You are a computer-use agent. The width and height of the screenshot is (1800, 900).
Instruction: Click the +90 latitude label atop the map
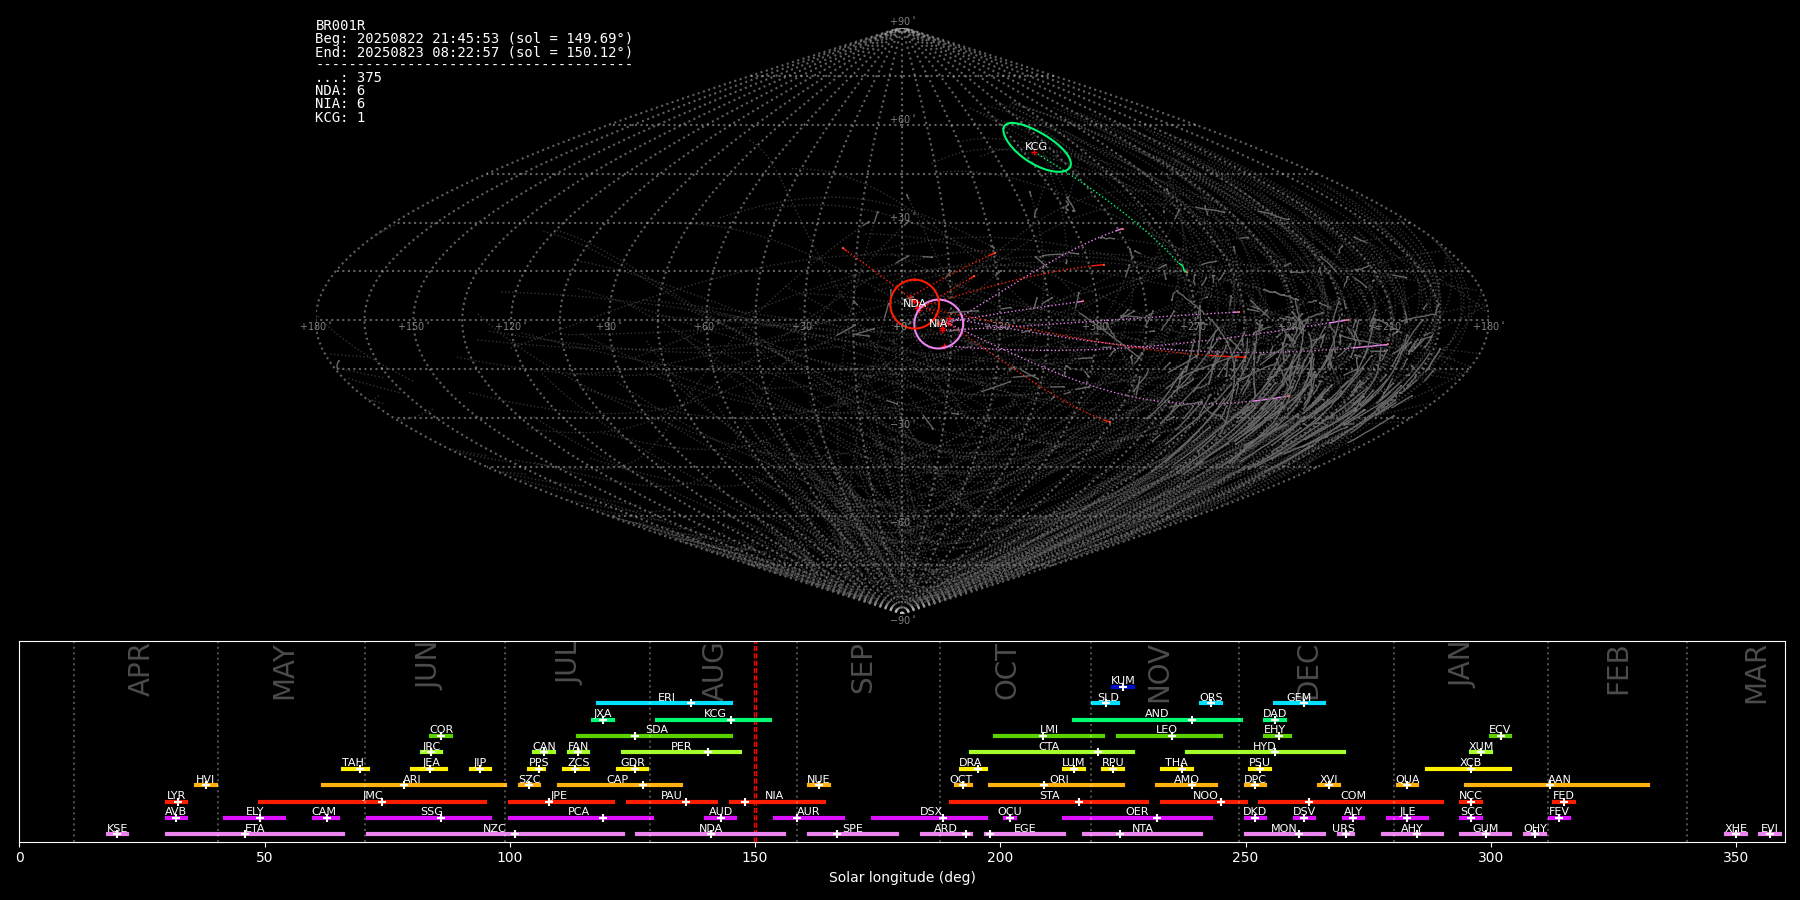[x=902, y=21]
